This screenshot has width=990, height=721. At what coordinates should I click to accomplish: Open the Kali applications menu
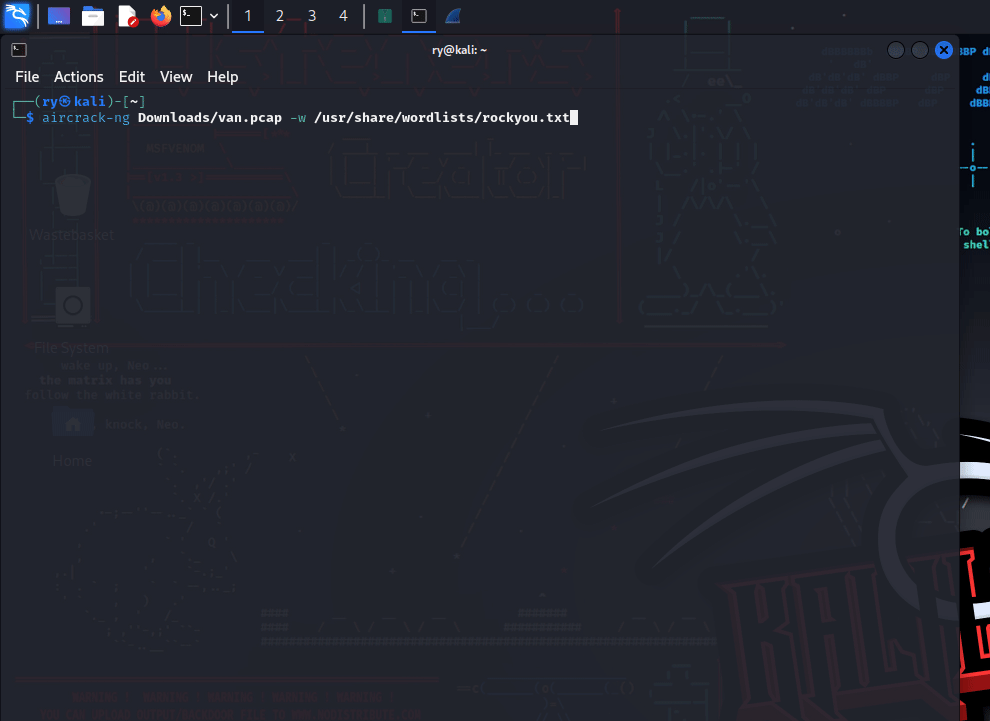tap(16, 16)
